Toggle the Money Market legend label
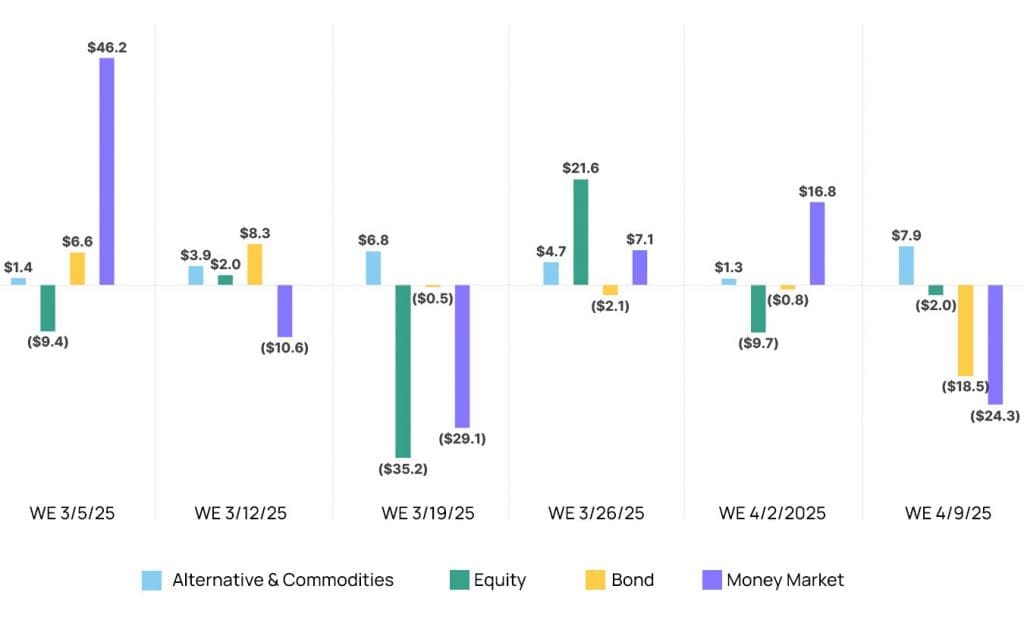 pyautogui.click(x=785, y=580)
